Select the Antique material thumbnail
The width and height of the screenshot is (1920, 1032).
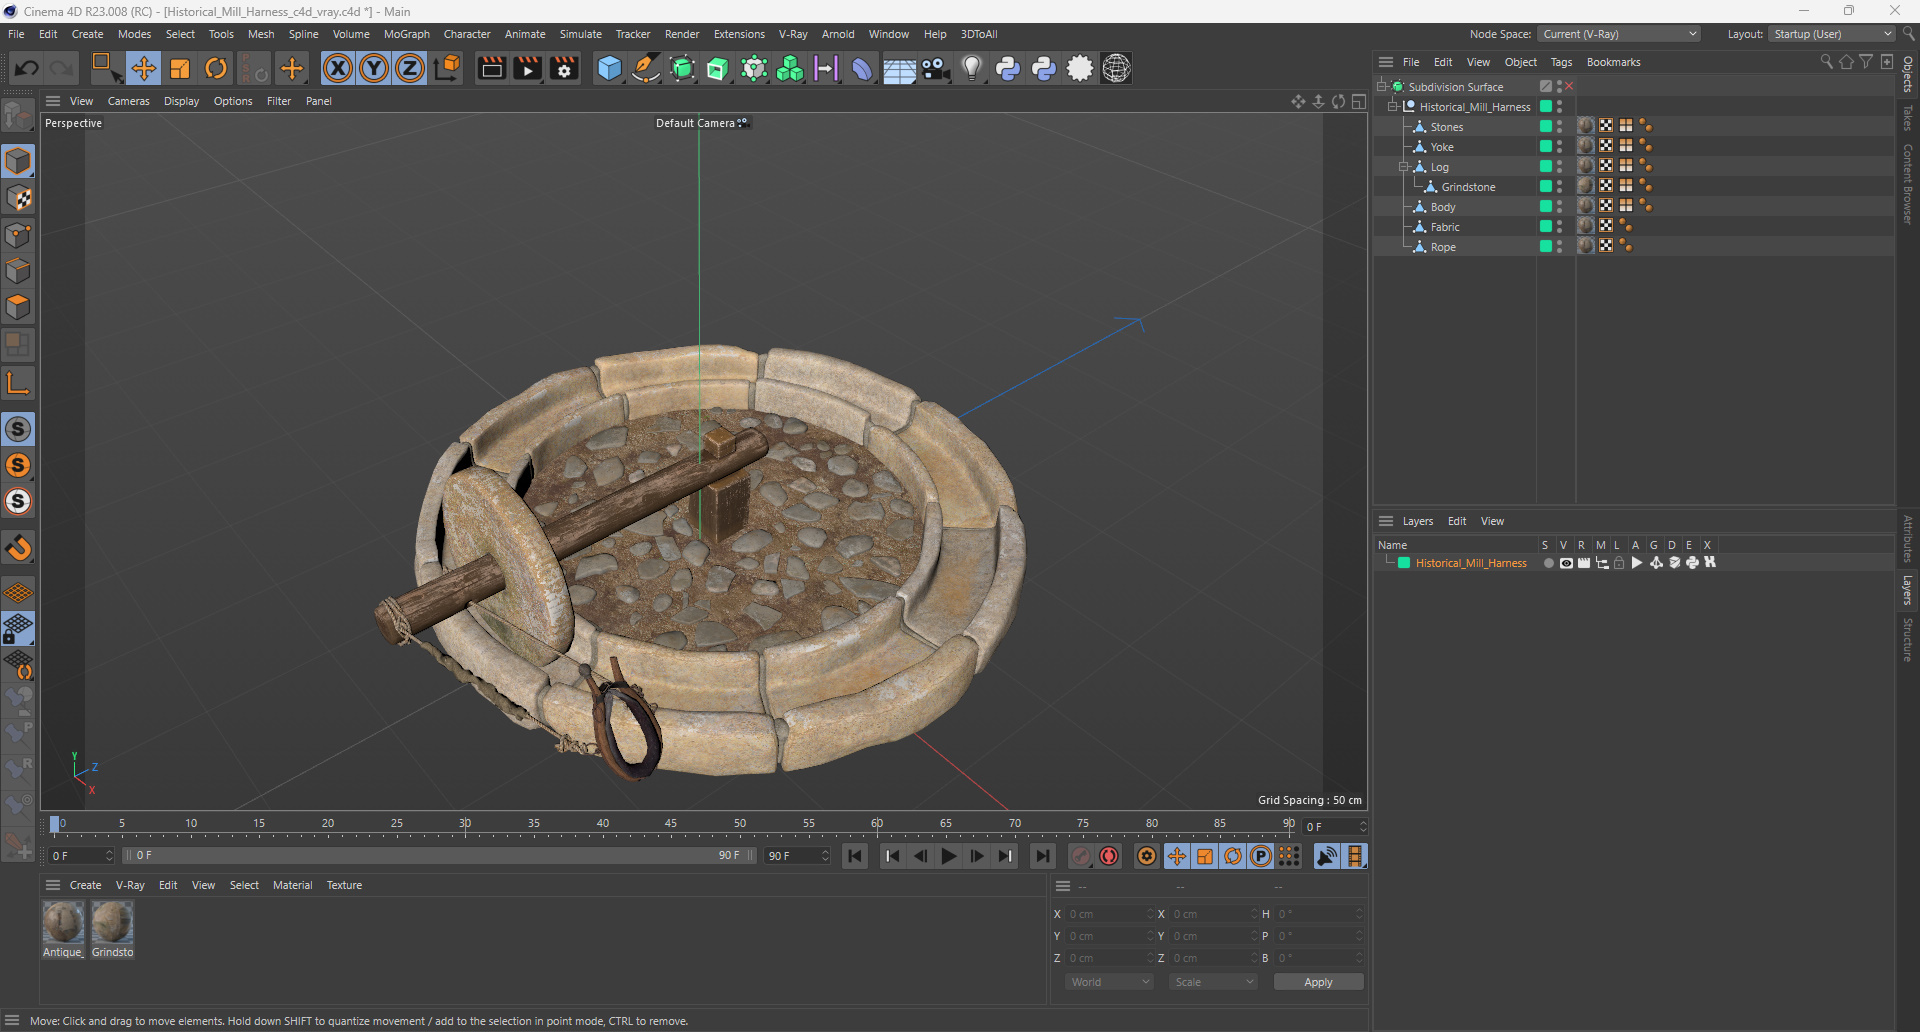(63, 922)
